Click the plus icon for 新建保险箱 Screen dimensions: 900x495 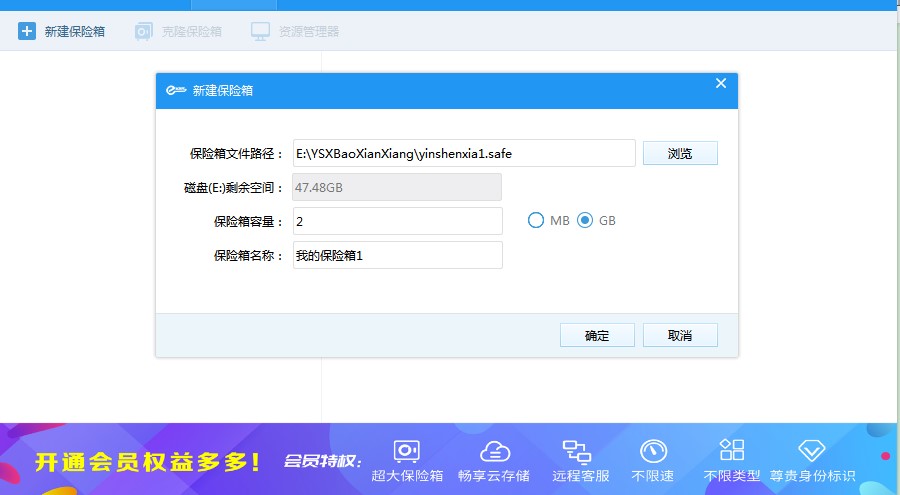[x=27, y=31]
